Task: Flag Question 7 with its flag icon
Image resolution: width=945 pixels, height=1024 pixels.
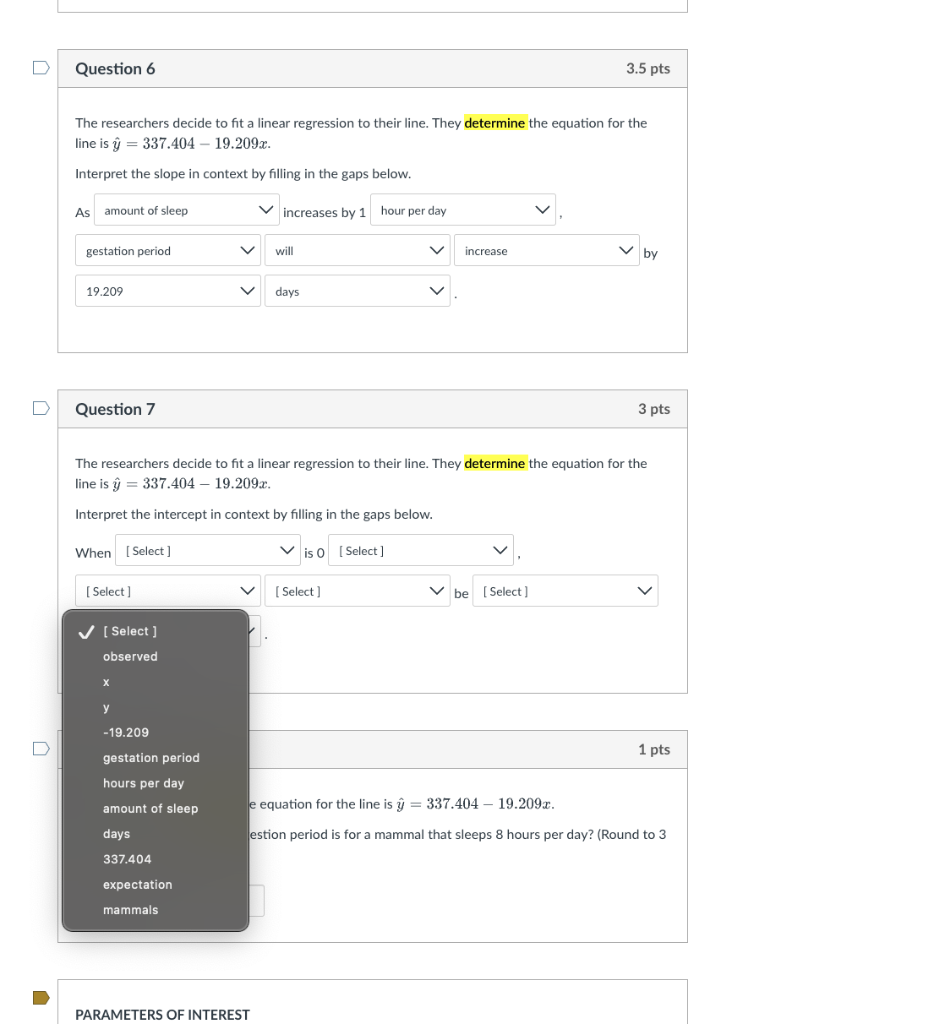Action: 41,408
